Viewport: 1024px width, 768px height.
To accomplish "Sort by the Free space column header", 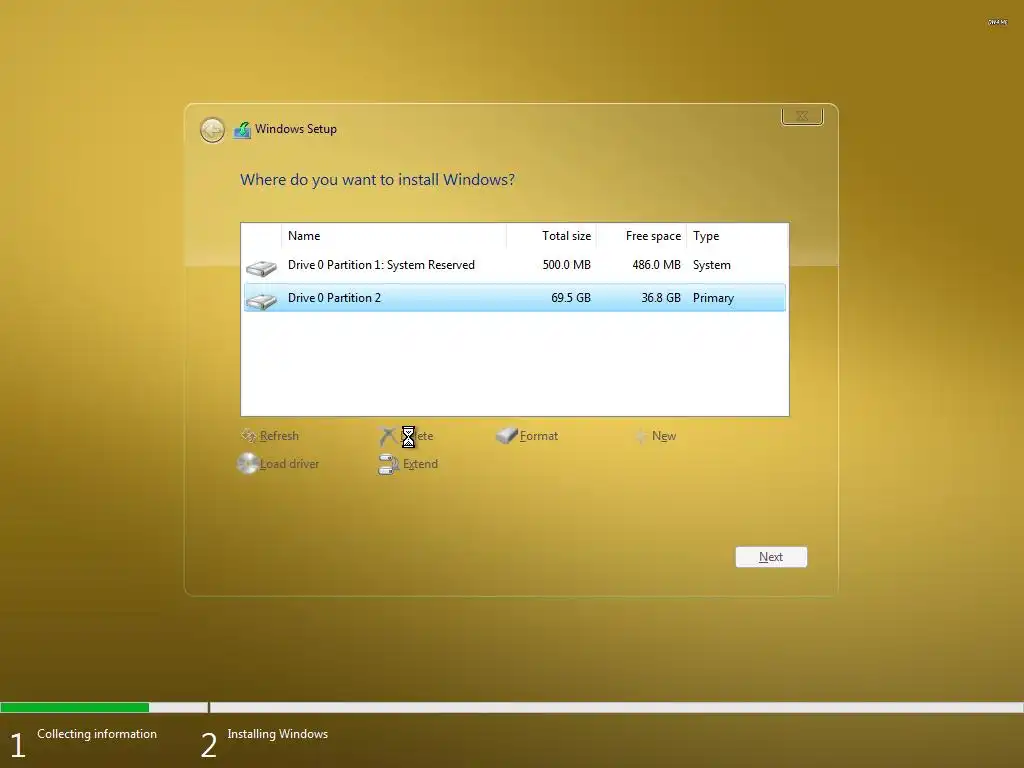I will click(x=641, y=236).
